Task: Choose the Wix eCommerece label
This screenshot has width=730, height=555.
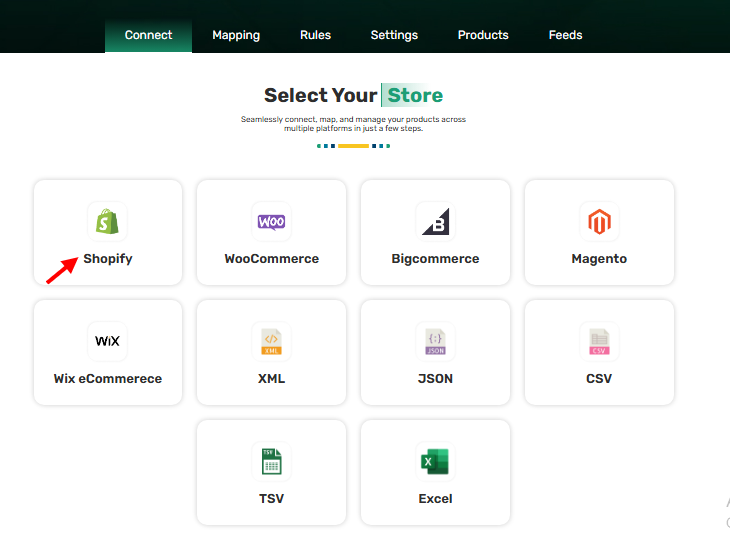Action: (x=108, y=379)
